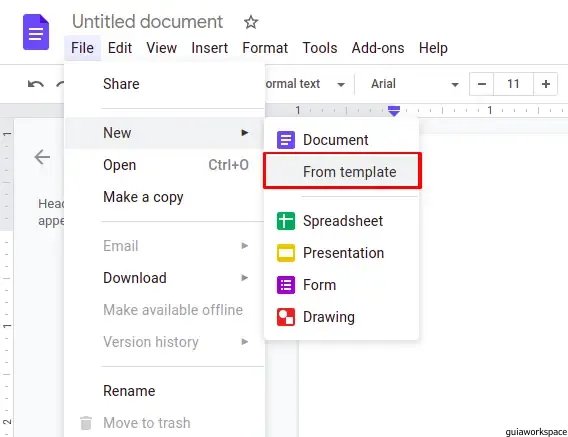Decrease font size with minus button
The height and width of the screenshot is (437, 568).
click(x=481, y=84)
